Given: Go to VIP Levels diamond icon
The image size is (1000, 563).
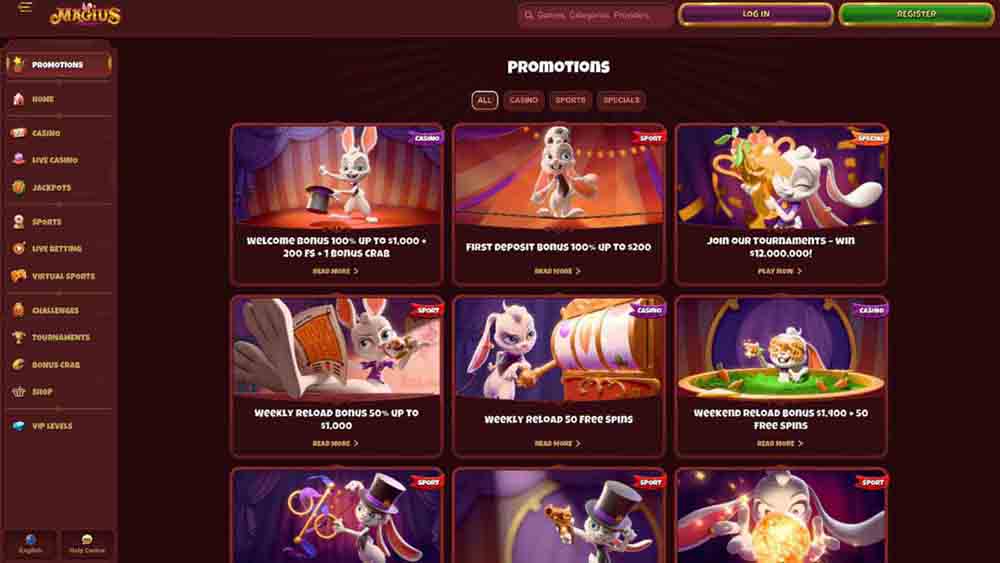Looking at the screenshot, I should (x=18, y=426).
